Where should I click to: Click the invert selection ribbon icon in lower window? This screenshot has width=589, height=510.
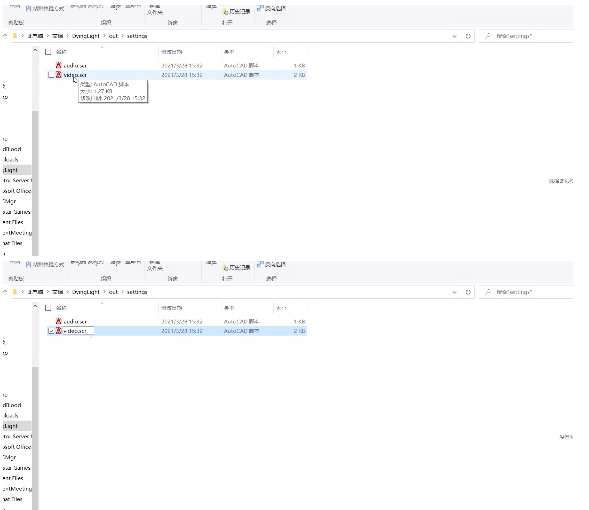[260, 264]
